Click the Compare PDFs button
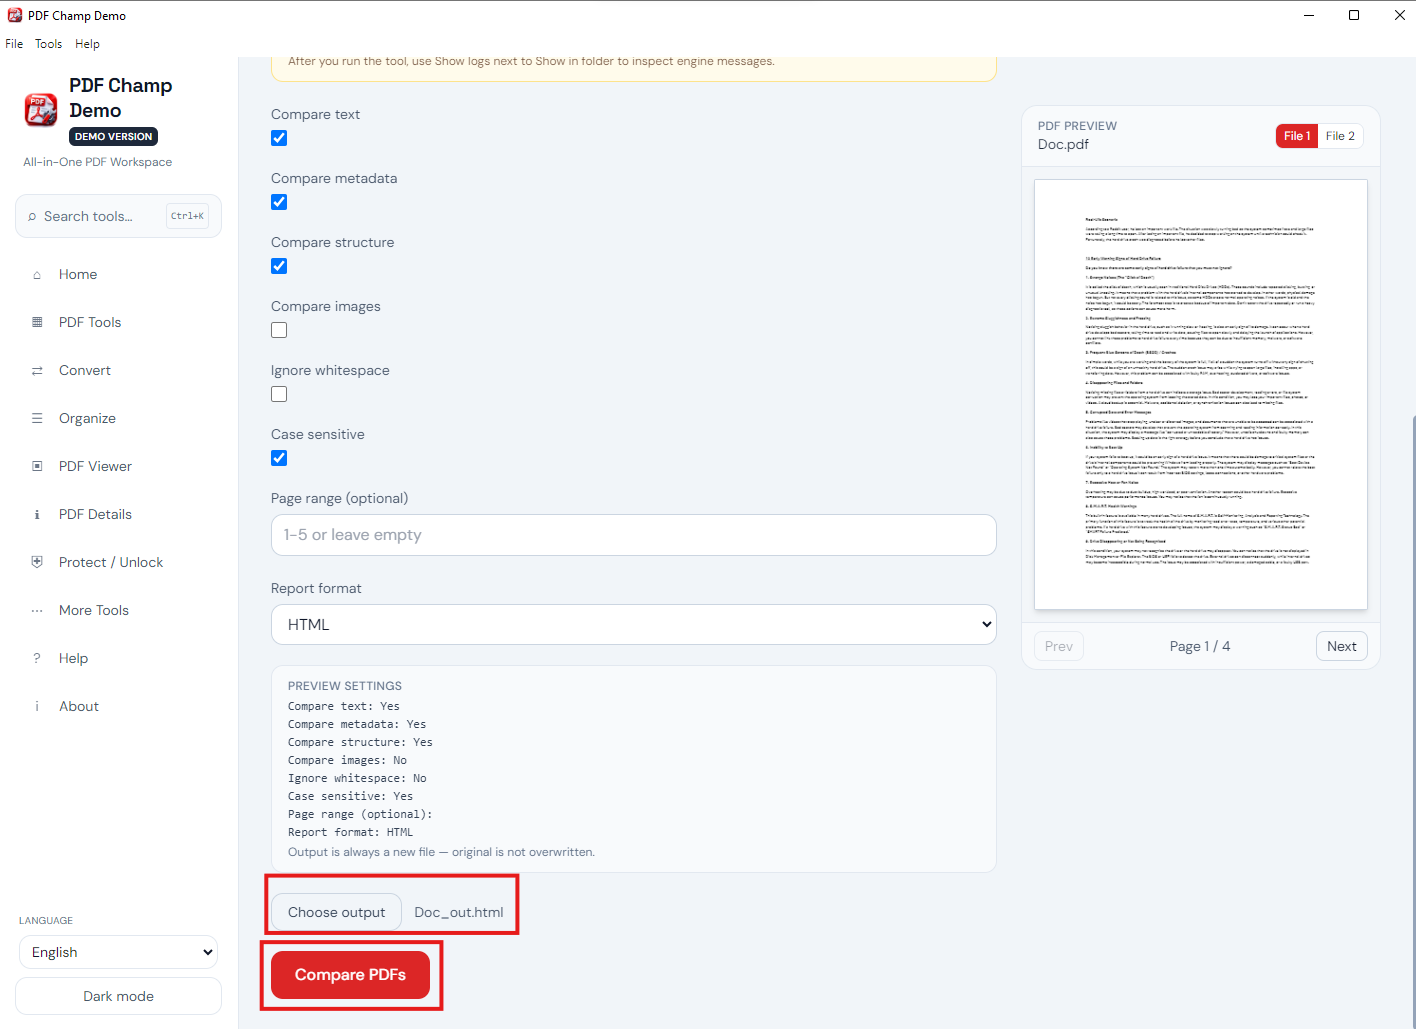 pos(350,974)
